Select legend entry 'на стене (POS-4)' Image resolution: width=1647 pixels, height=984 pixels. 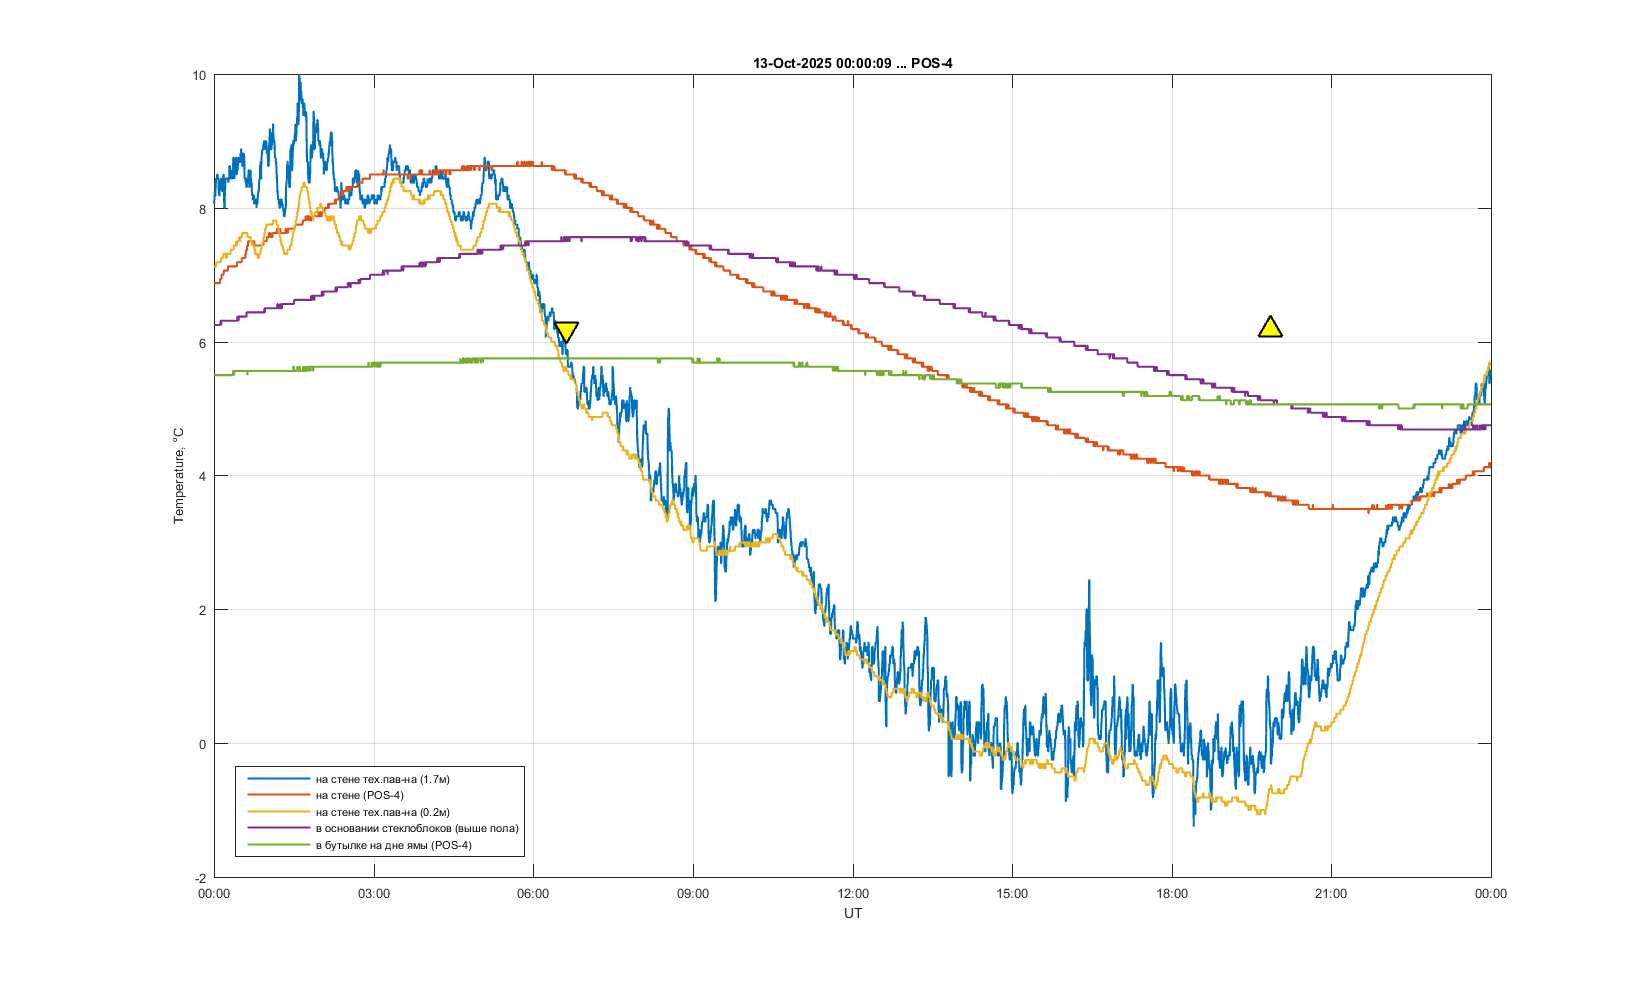pyautogui.click(x=359, y=796)
